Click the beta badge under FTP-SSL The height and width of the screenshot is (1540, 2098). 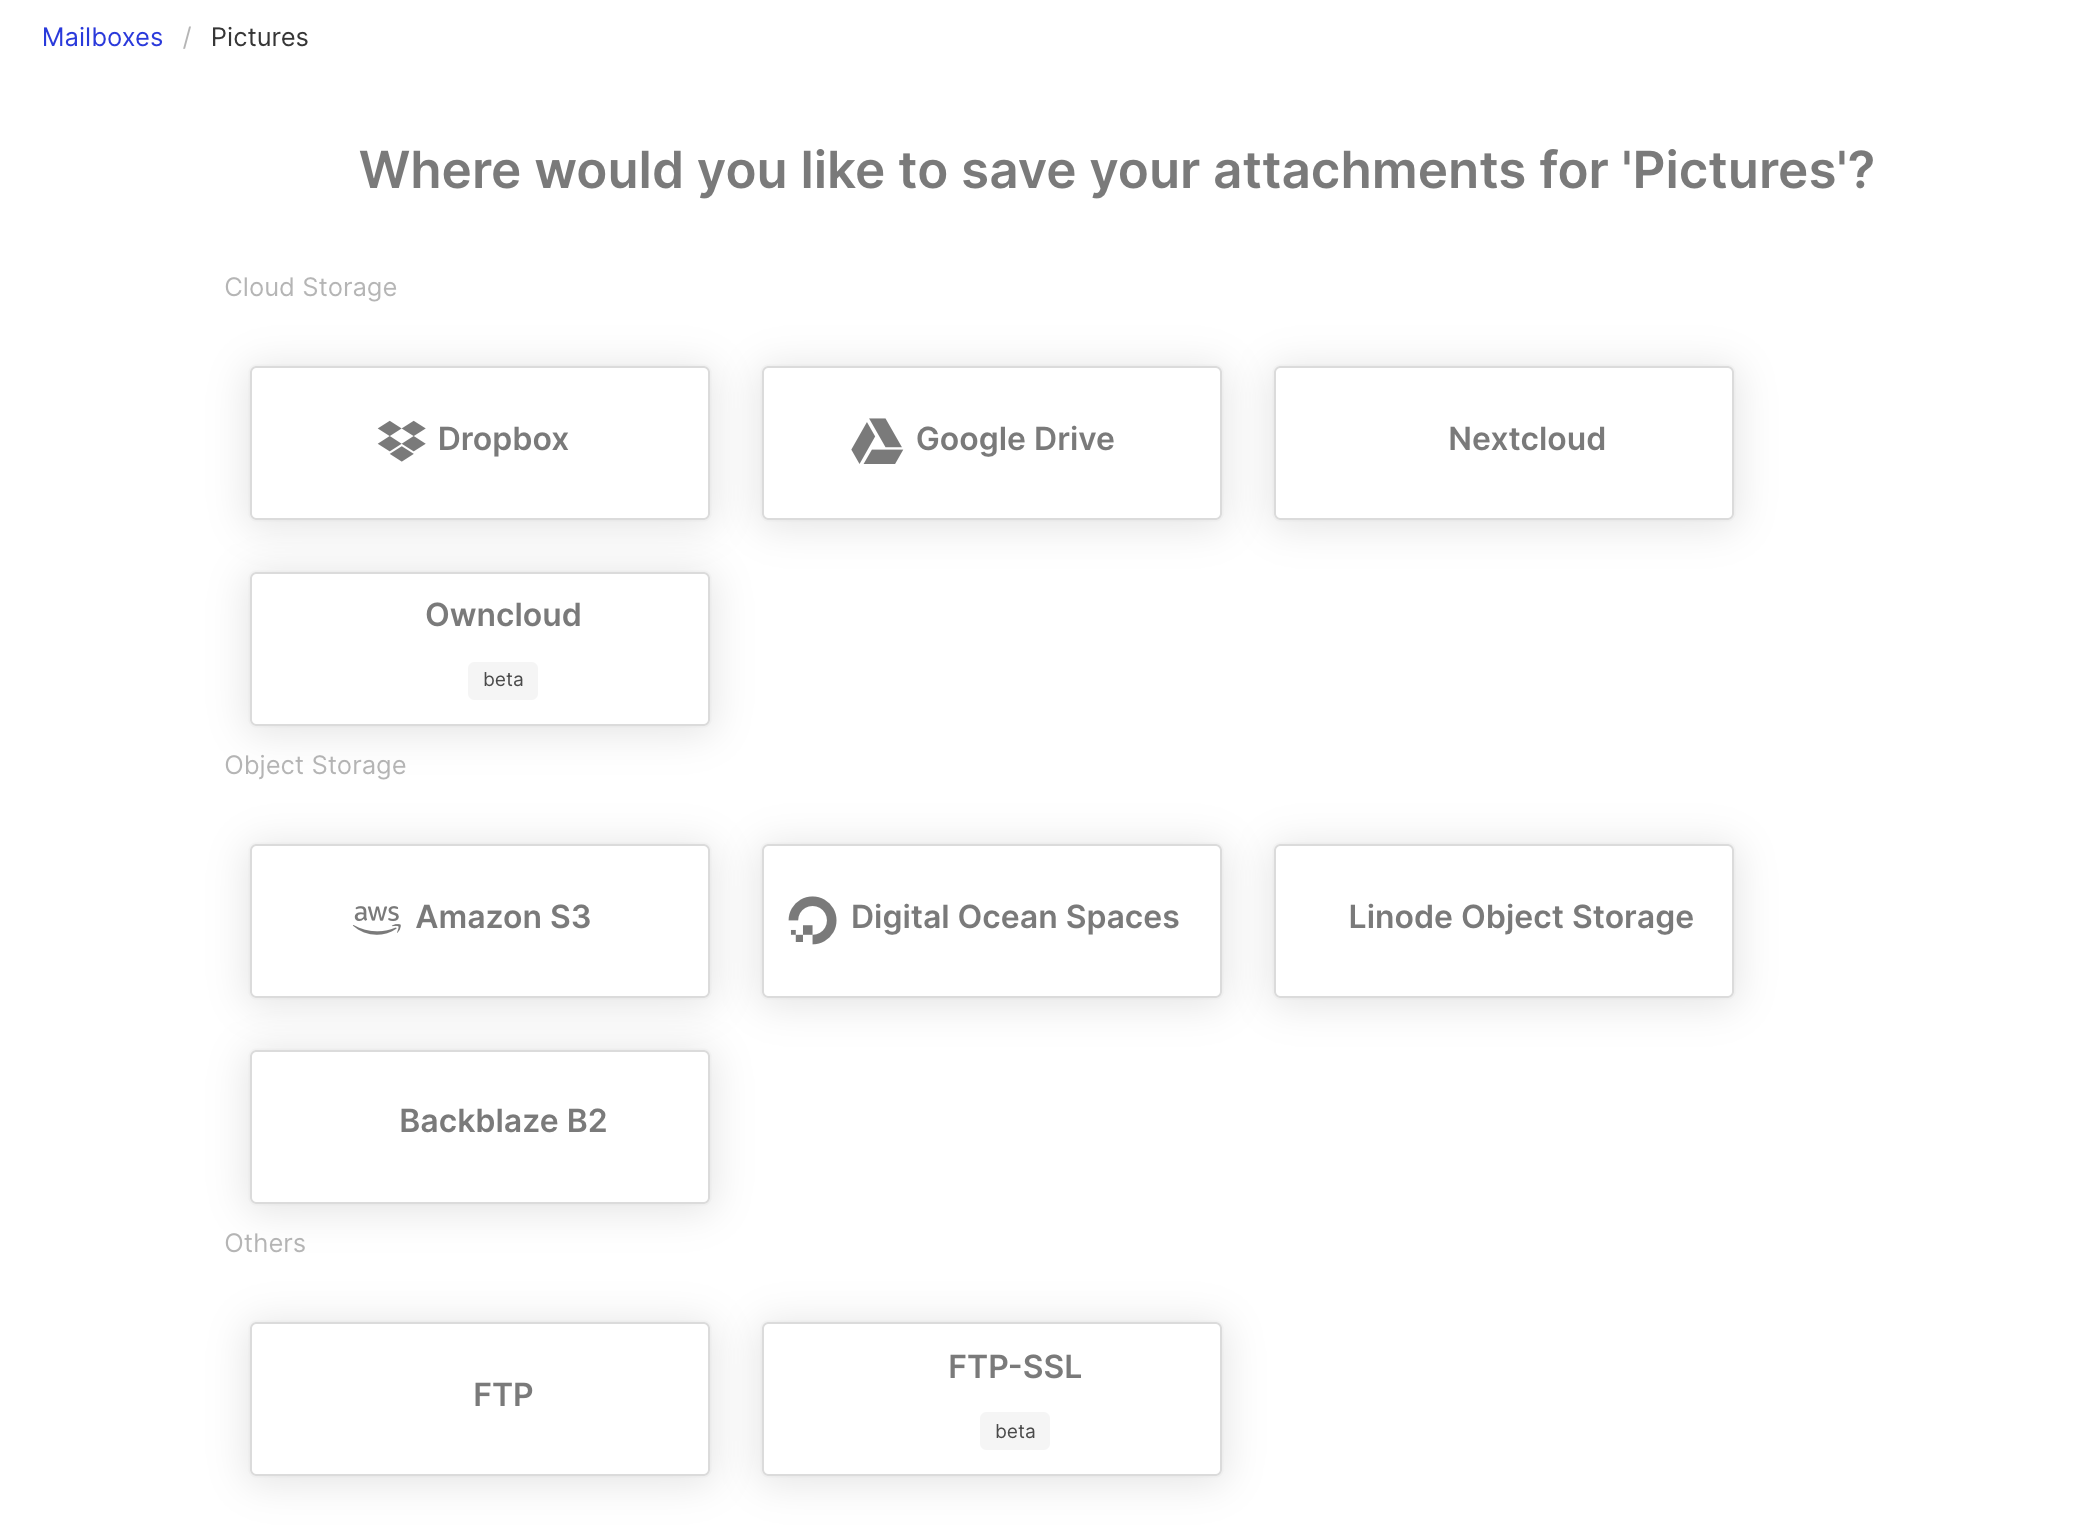[1015, 1432]
